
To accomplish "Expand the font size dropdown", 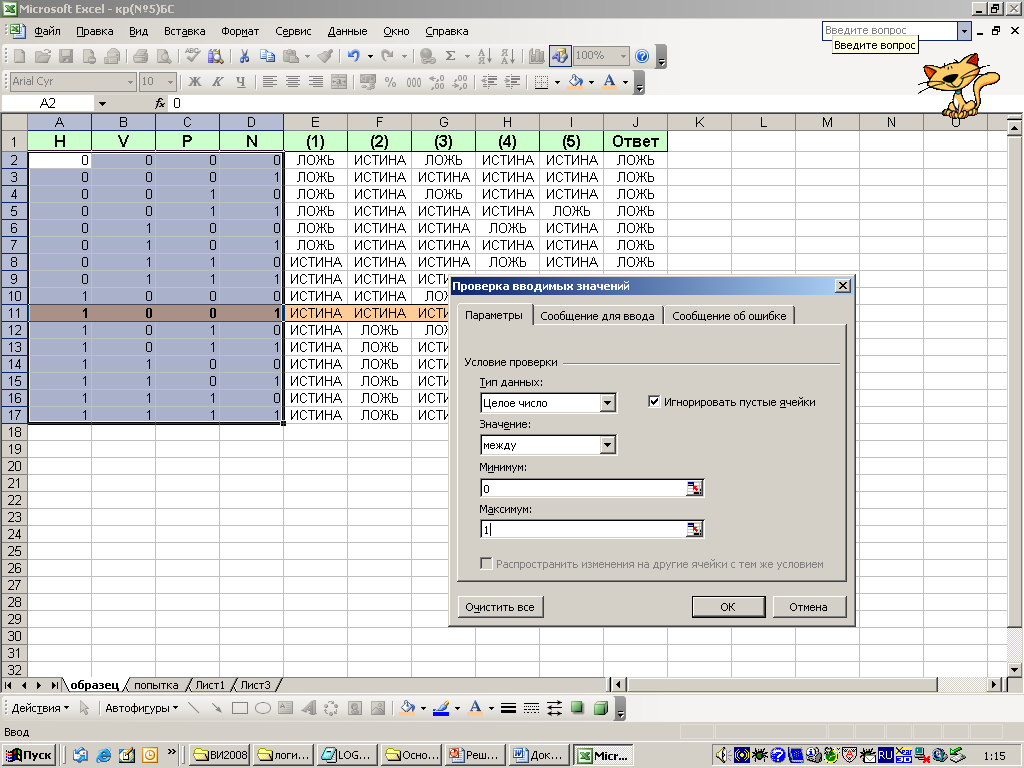I will coord(171,82).
